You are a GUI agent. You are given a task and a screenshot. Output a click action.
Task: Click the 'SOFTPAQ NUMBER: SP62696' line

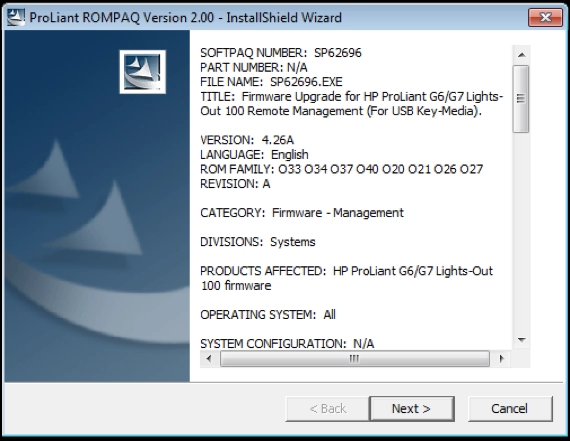[x=281, y=53]
